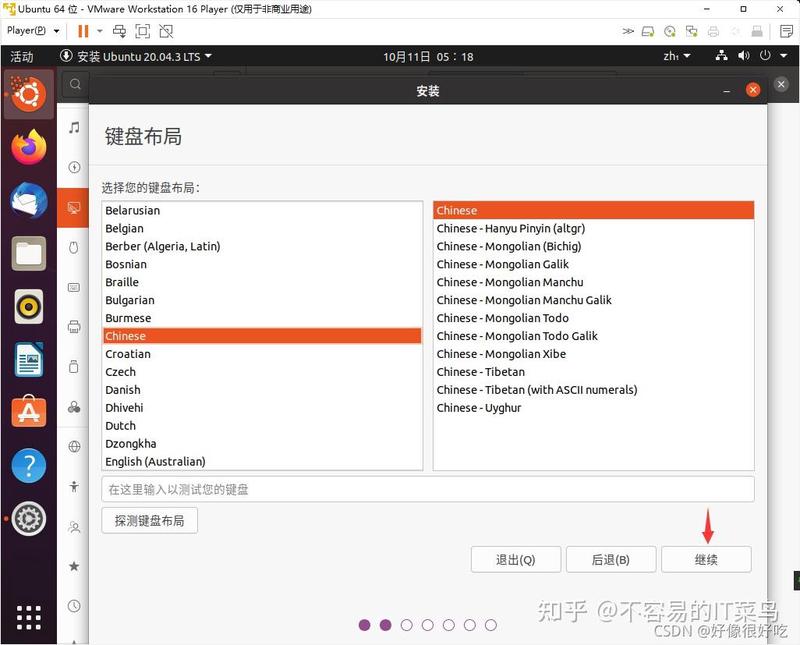Open Firefox from the Ubuntu dock
The width and height of the screenshot is (800, 645).
[29, 147]
